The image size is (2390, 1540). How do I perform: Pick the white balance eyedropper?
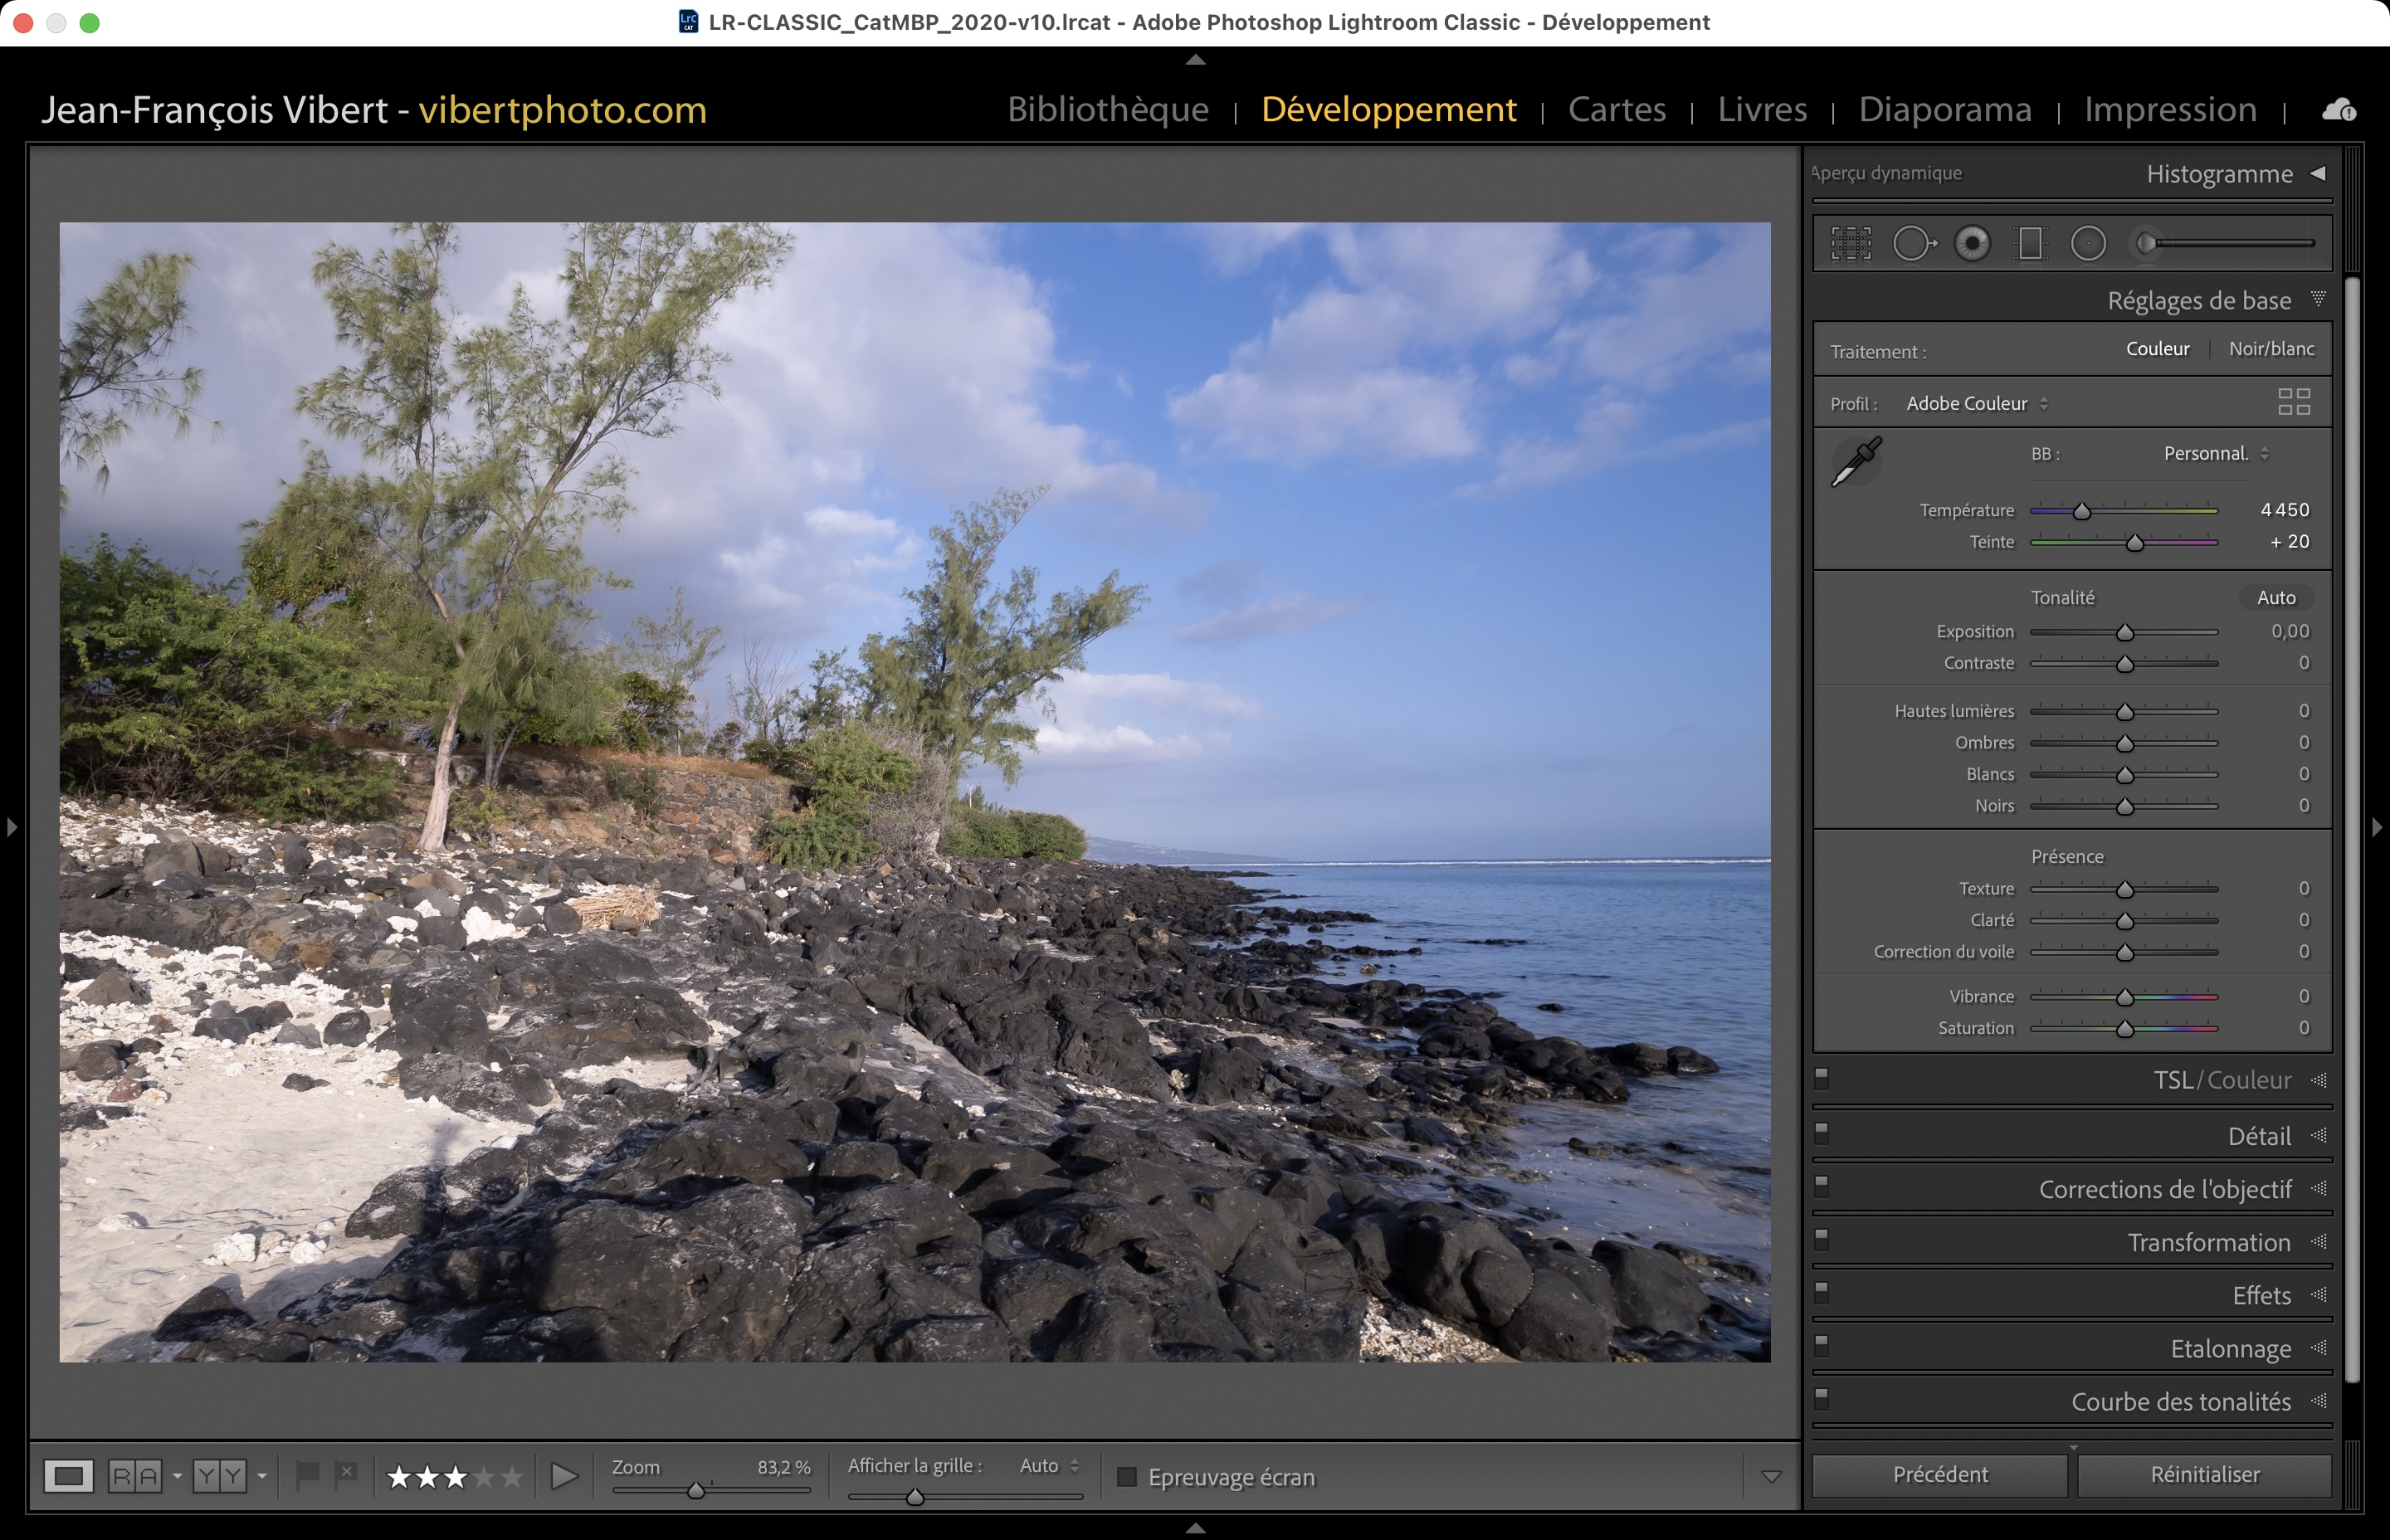coord(1856,461)
